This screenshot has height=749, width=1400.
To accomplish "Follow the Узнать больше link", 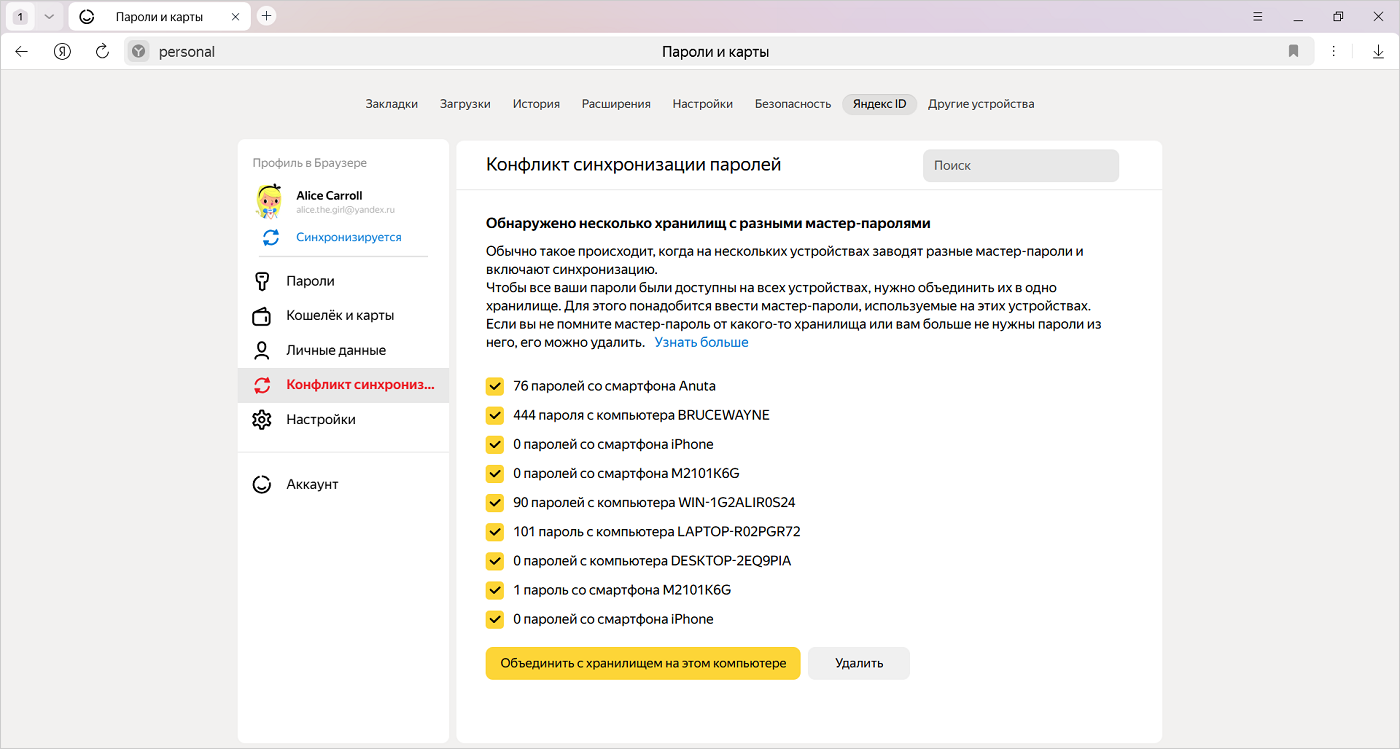I will tap(701, 342).
